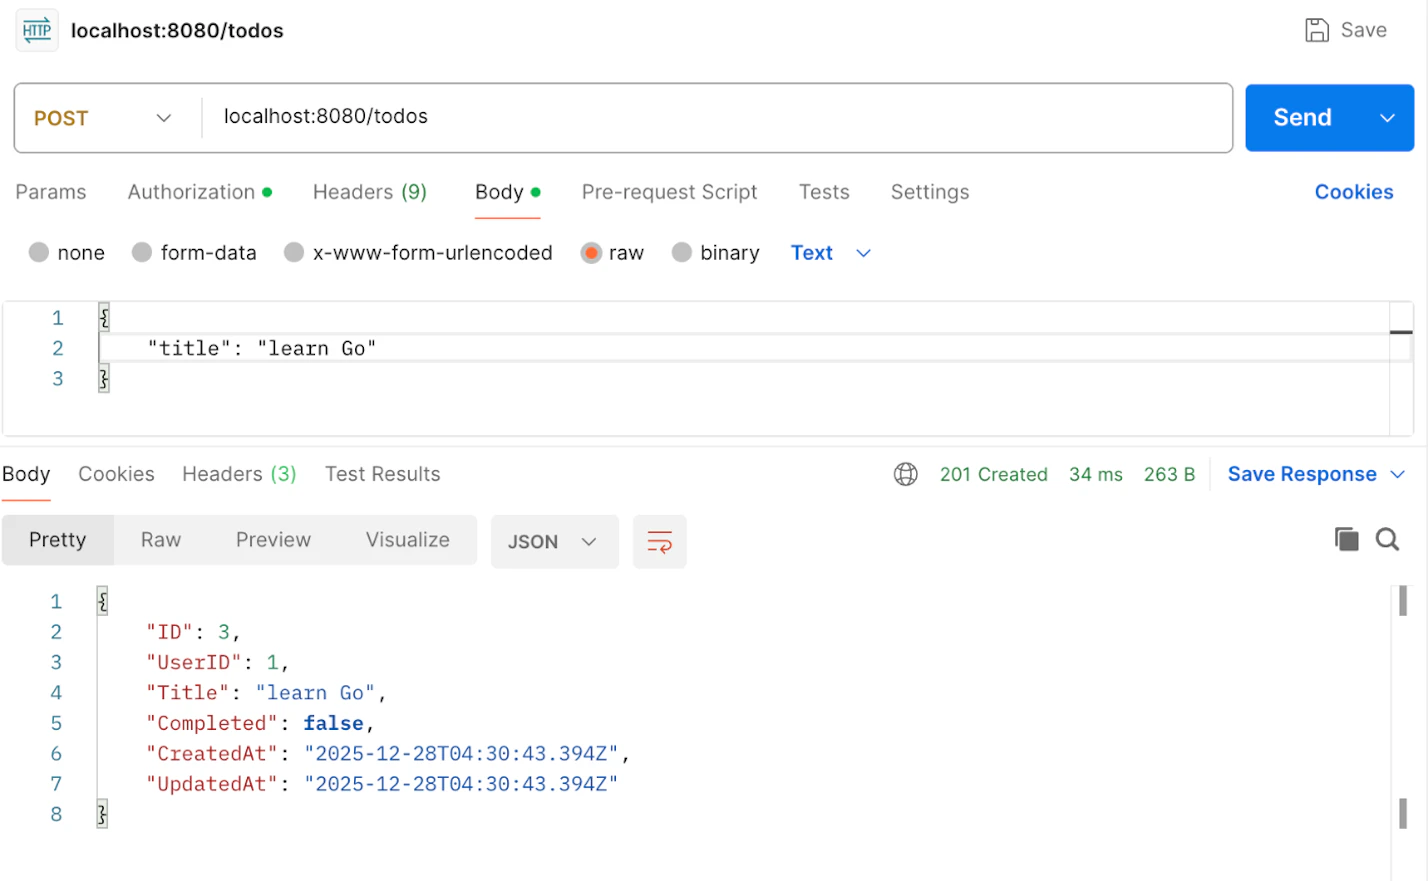Select the form-data radio option

(x=142, y=253)
